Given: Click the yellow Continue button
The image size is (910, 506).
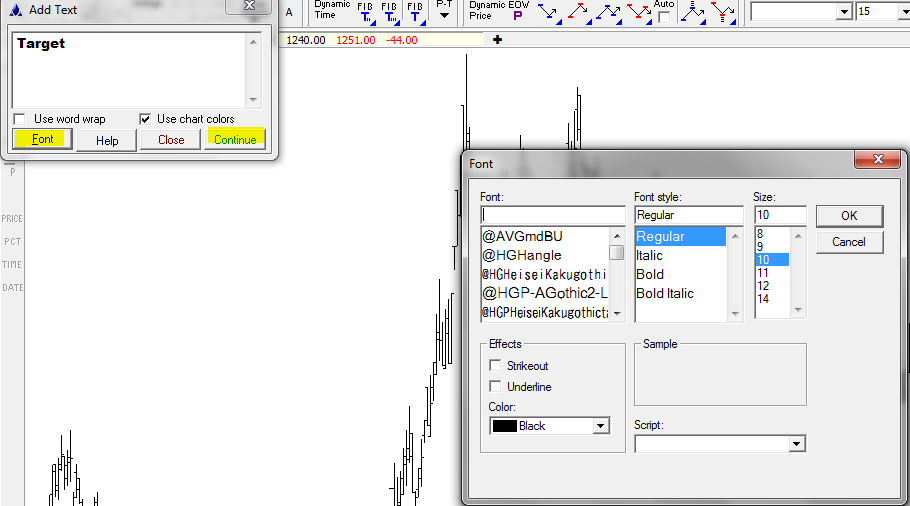Looking at the screenshot, I should [235, 139].
